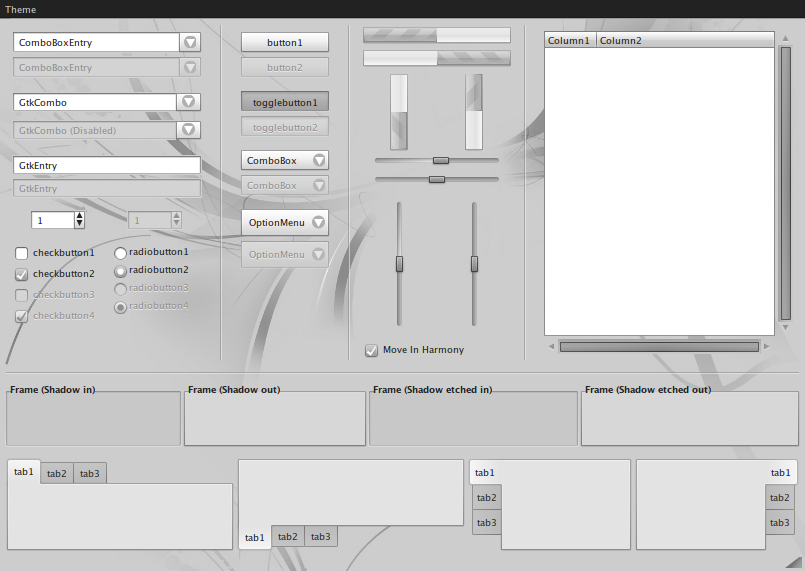
Task: Click the second horizontal progress bar
Action: (x=437, y=58)
